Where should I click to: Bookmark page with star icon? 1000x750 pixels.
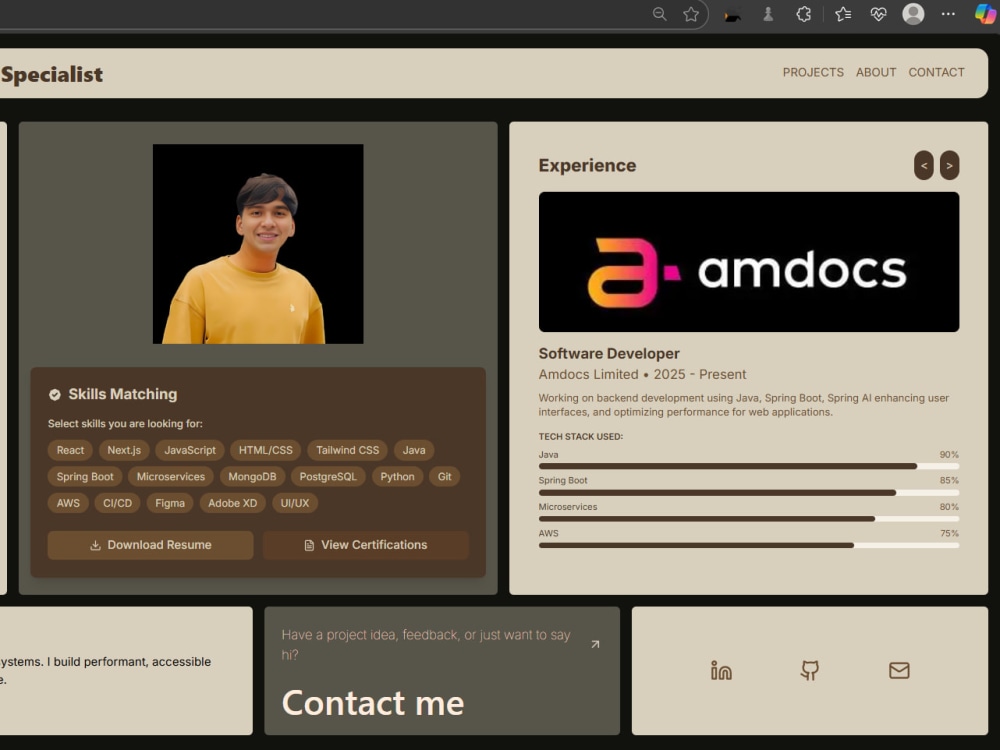coord(691,14)
